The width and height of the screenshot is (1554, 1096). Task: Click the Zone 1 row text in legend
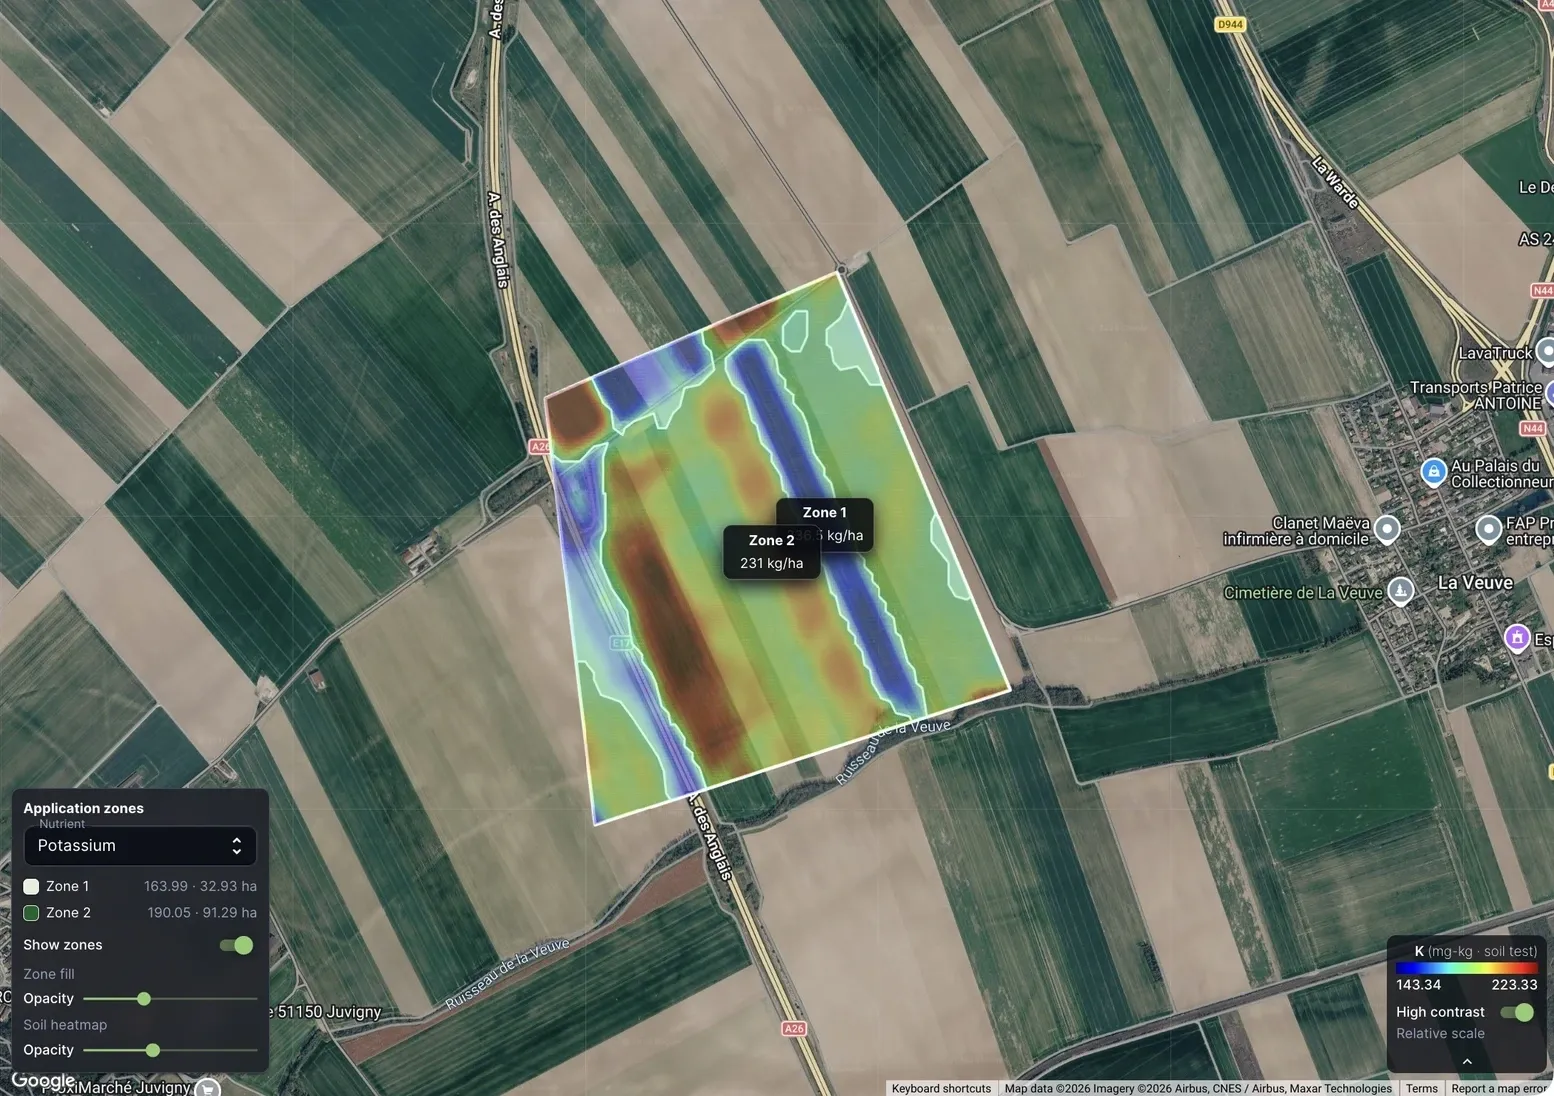coord(67,886)
